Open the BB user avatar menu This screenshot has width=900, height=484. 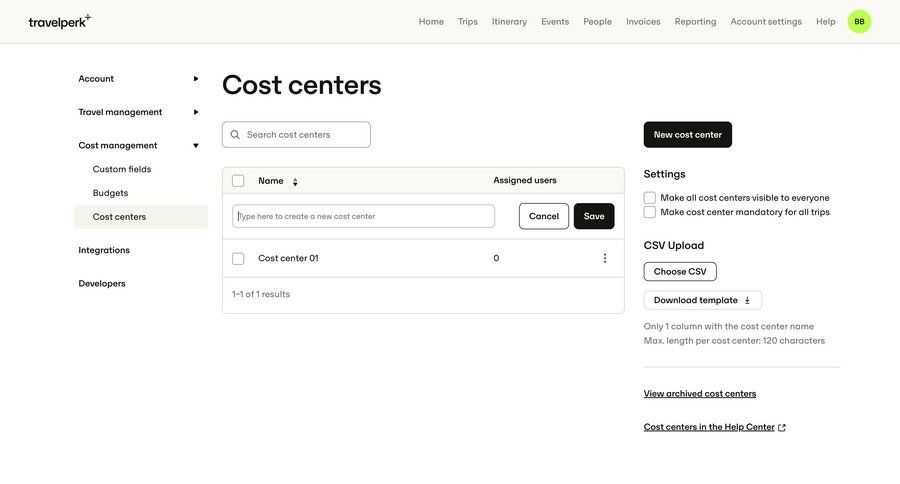pos(859,21)
